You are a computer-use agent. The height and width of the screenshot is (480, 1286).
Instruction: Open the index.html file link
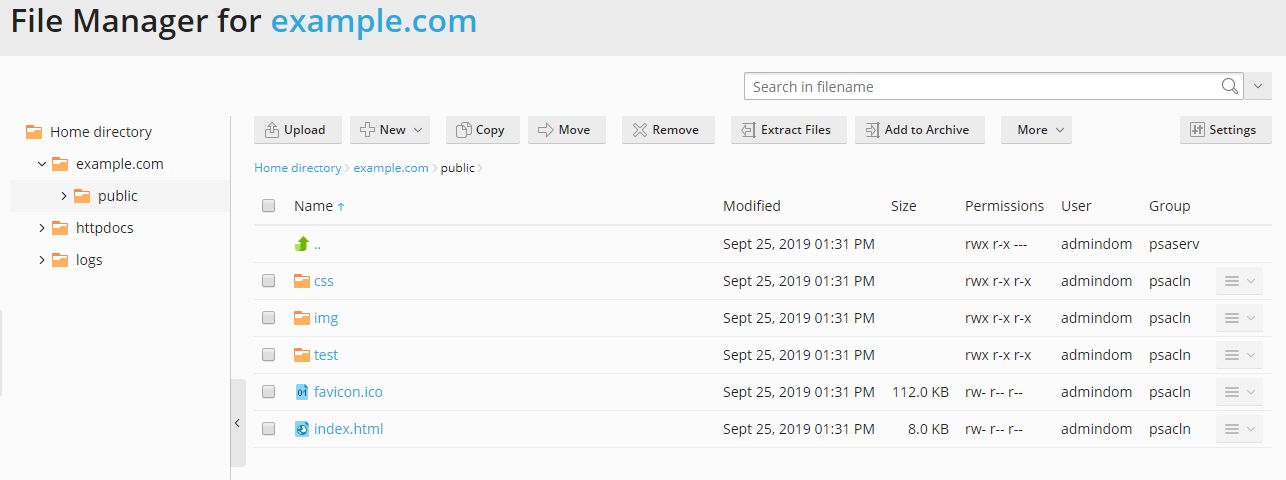[x=348, y=429]
